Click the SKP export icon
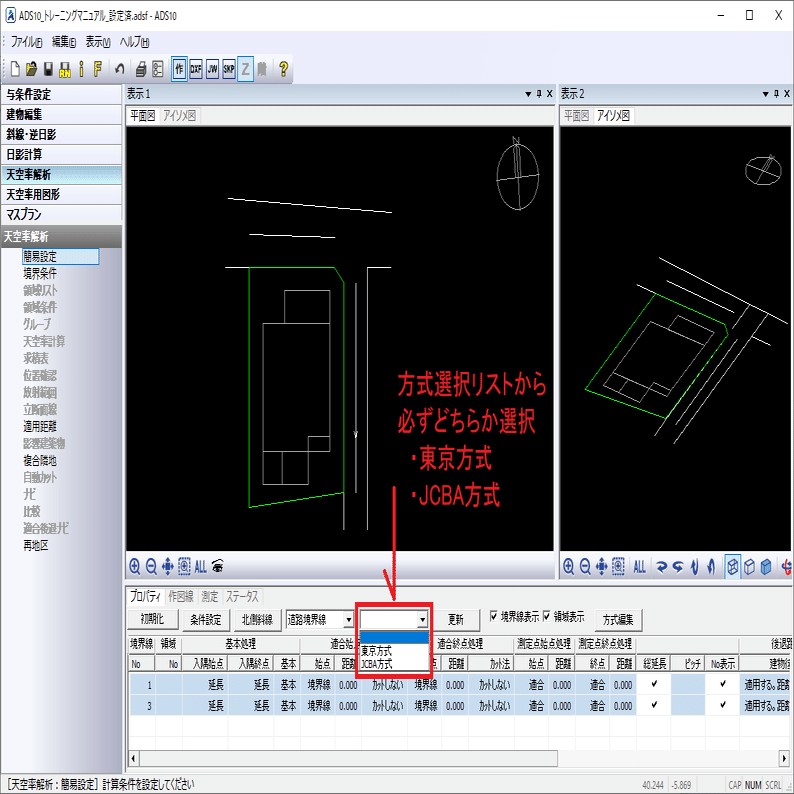This screenshot has width=794, height=794. 229,69
